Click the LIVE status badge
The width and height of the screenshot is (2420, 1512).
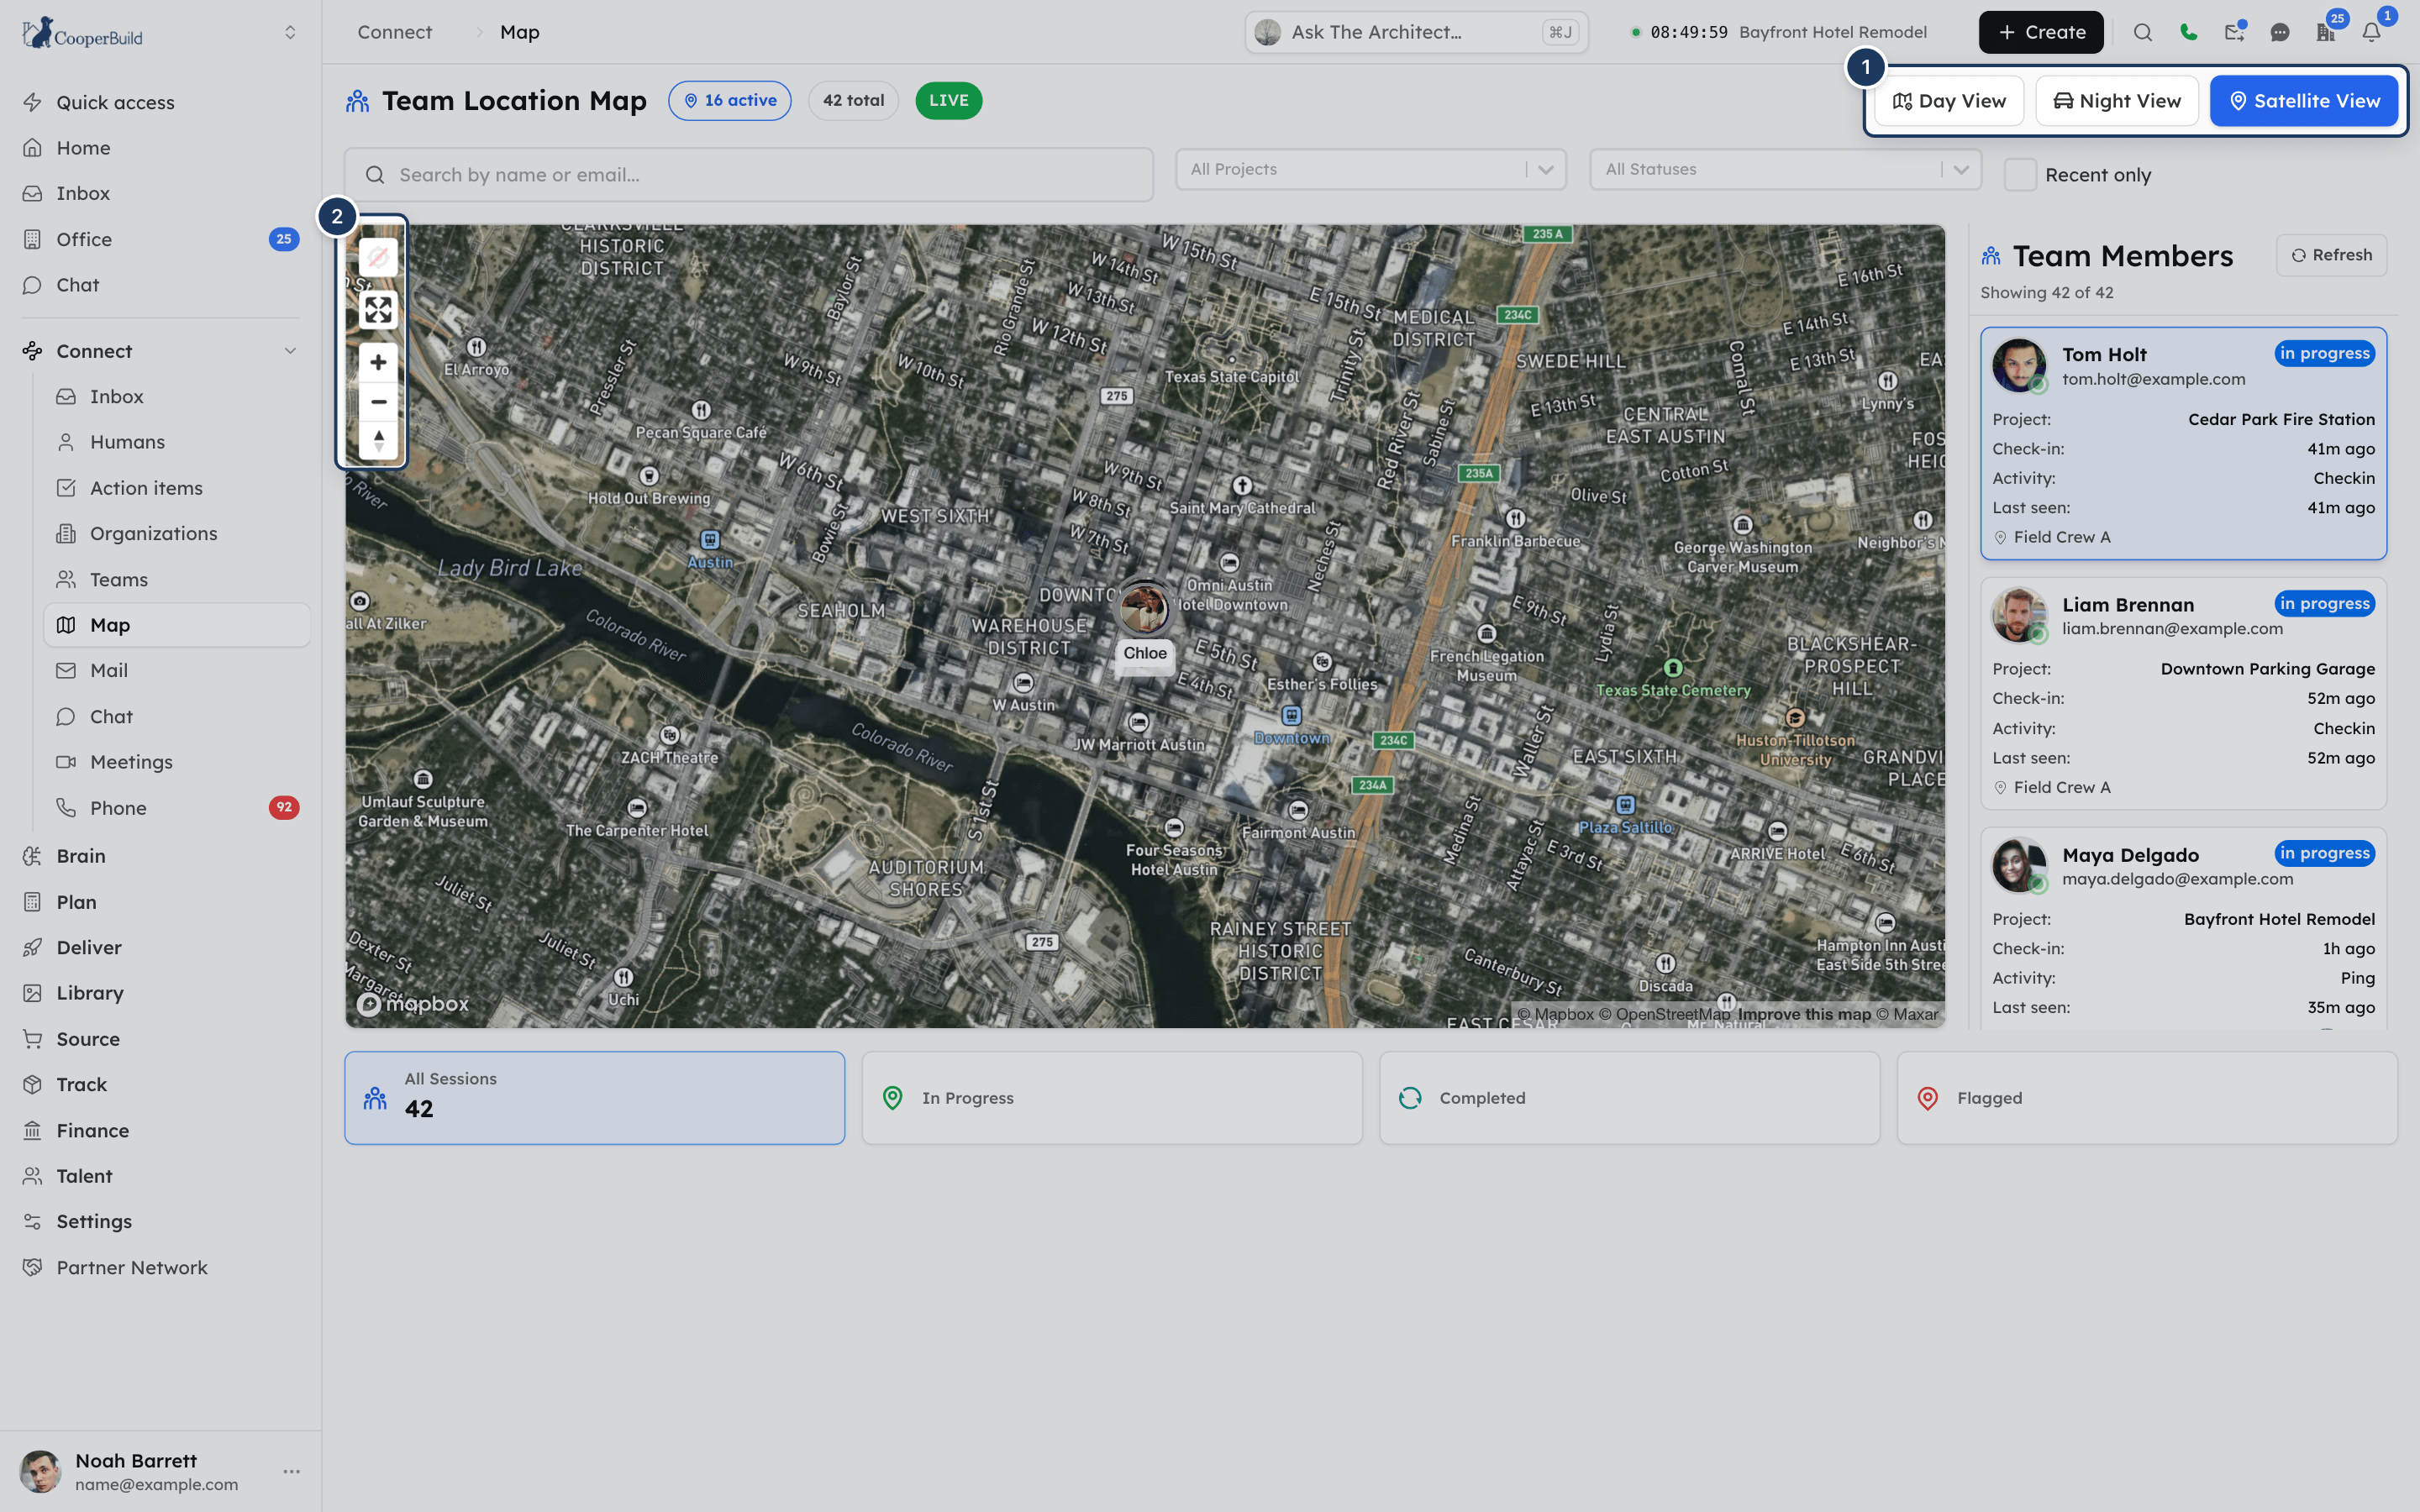(948, 100)
